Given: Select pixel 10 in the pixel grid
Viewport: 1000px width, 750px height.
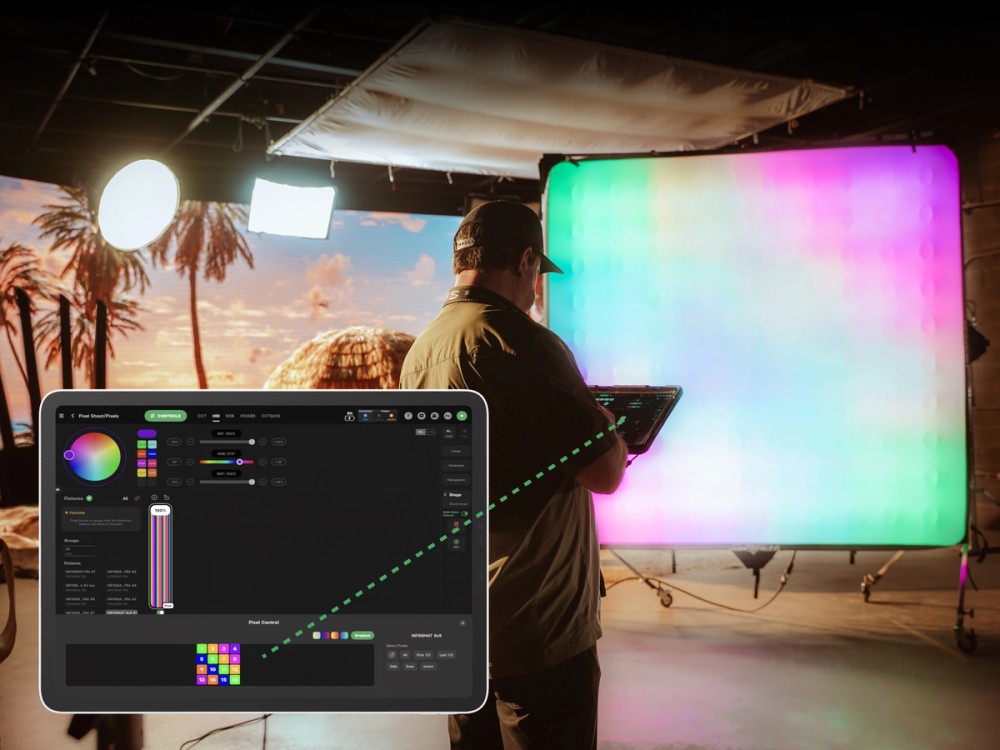Looking at the screenshot, I should click(213, 670).
